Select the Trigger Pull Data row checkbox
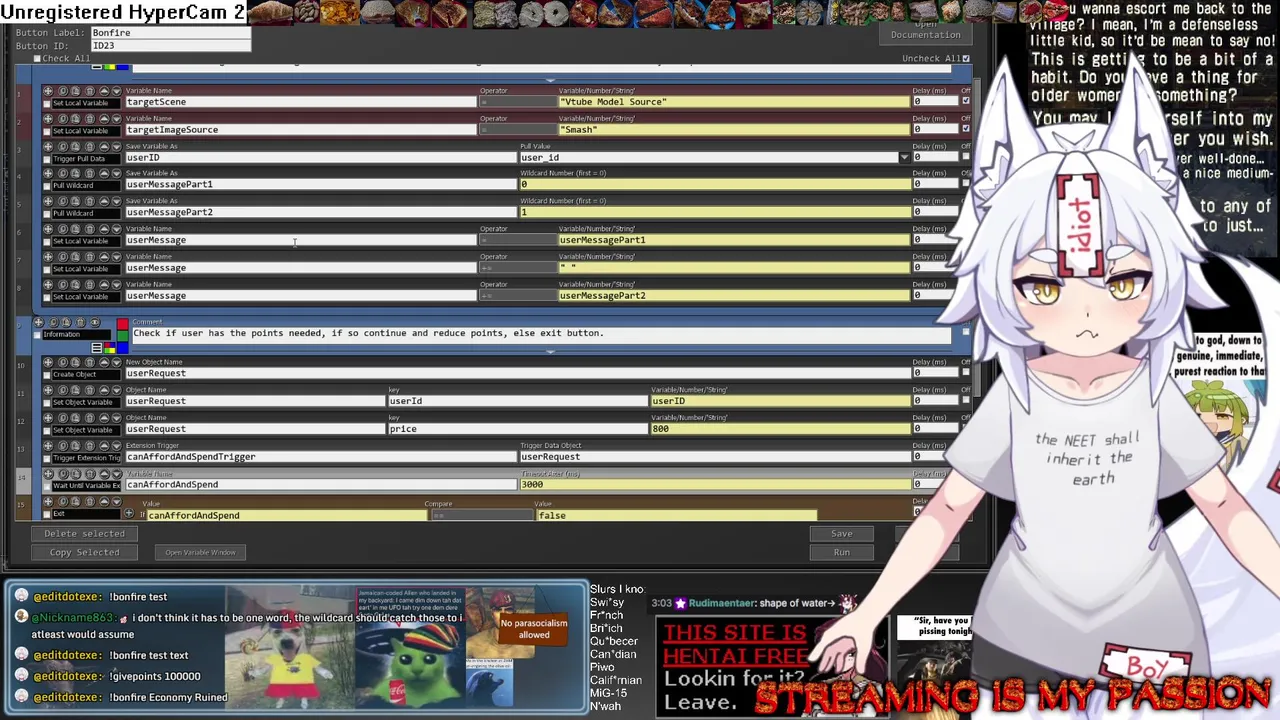1280x720 pixels. click(46, 159)
